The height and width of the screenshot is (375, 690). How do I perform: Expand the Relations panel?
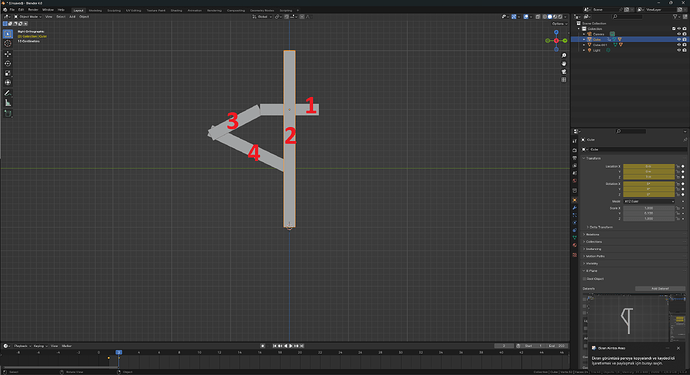[x=592, y=235]
